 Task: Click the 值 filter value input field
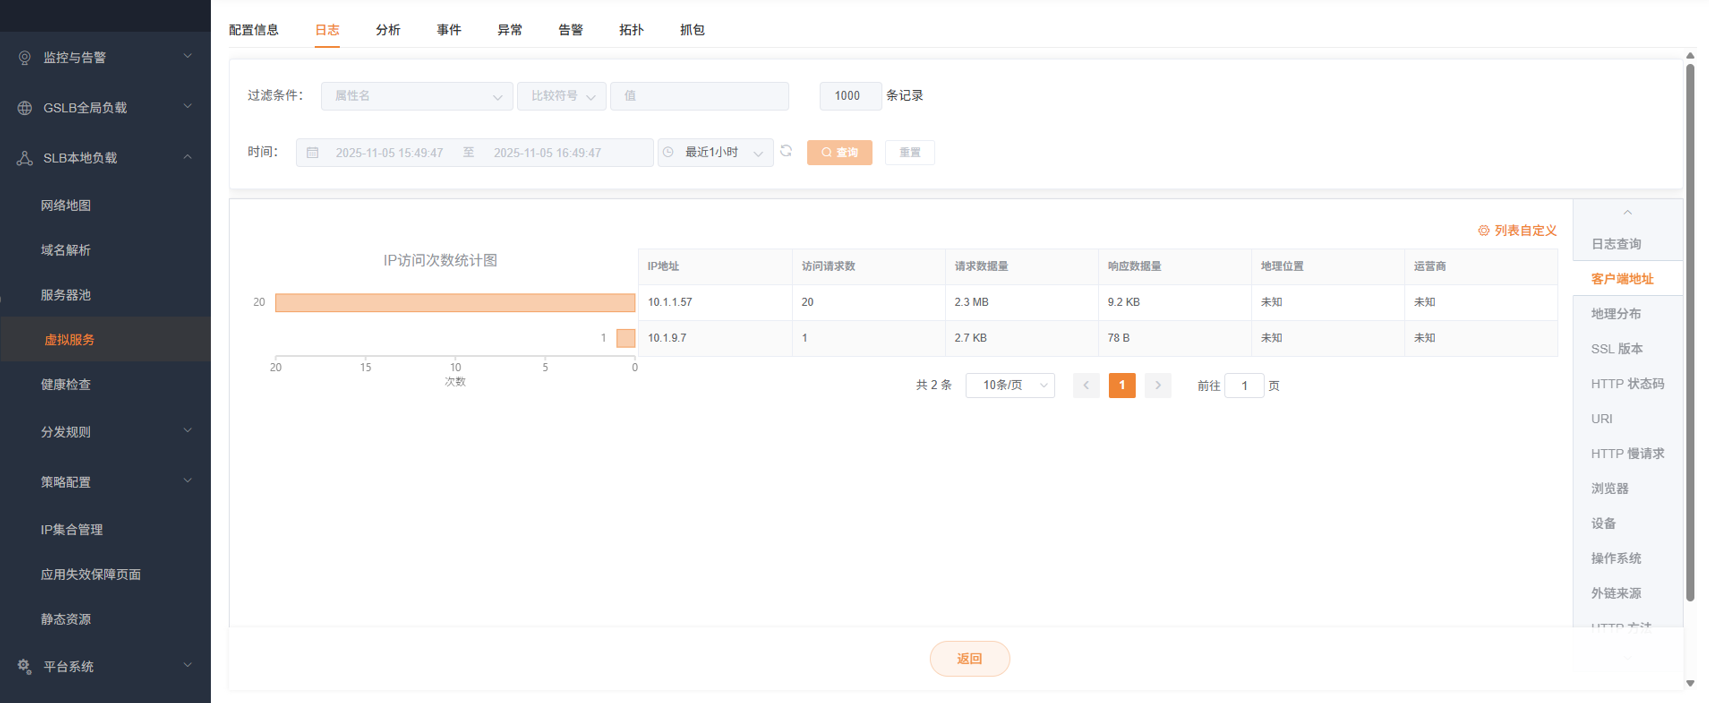coord(699,96)
